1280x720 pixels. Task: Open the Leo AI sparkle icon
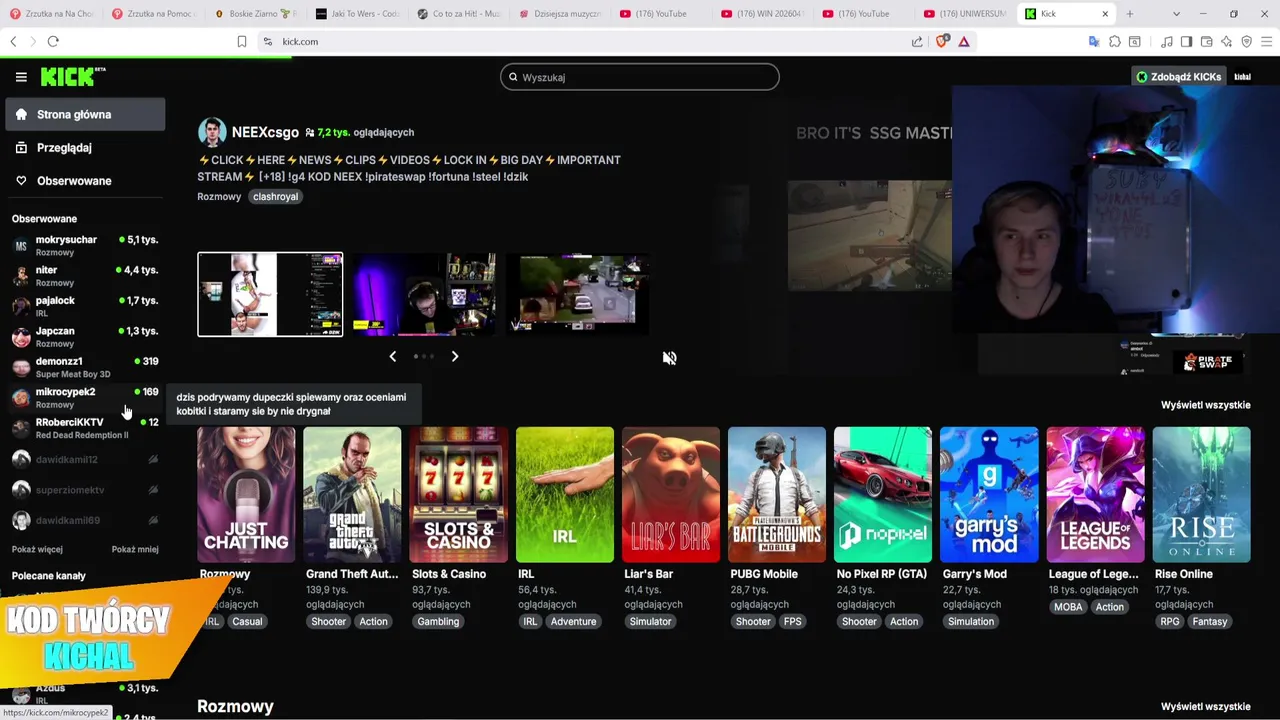pyautogui.click(x=1226, y=41)
